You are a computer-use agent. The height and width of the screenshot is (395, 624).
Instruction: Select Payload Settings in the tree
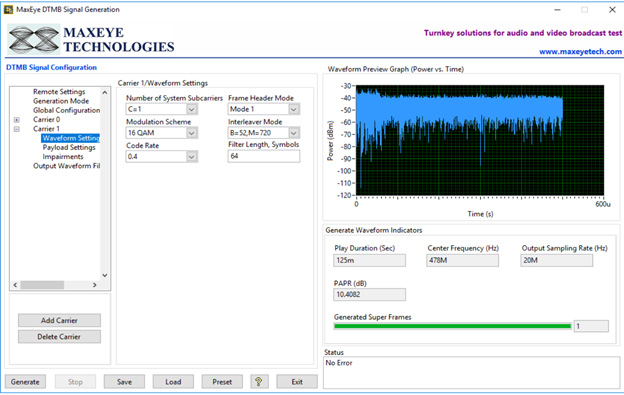pos(69,147)
